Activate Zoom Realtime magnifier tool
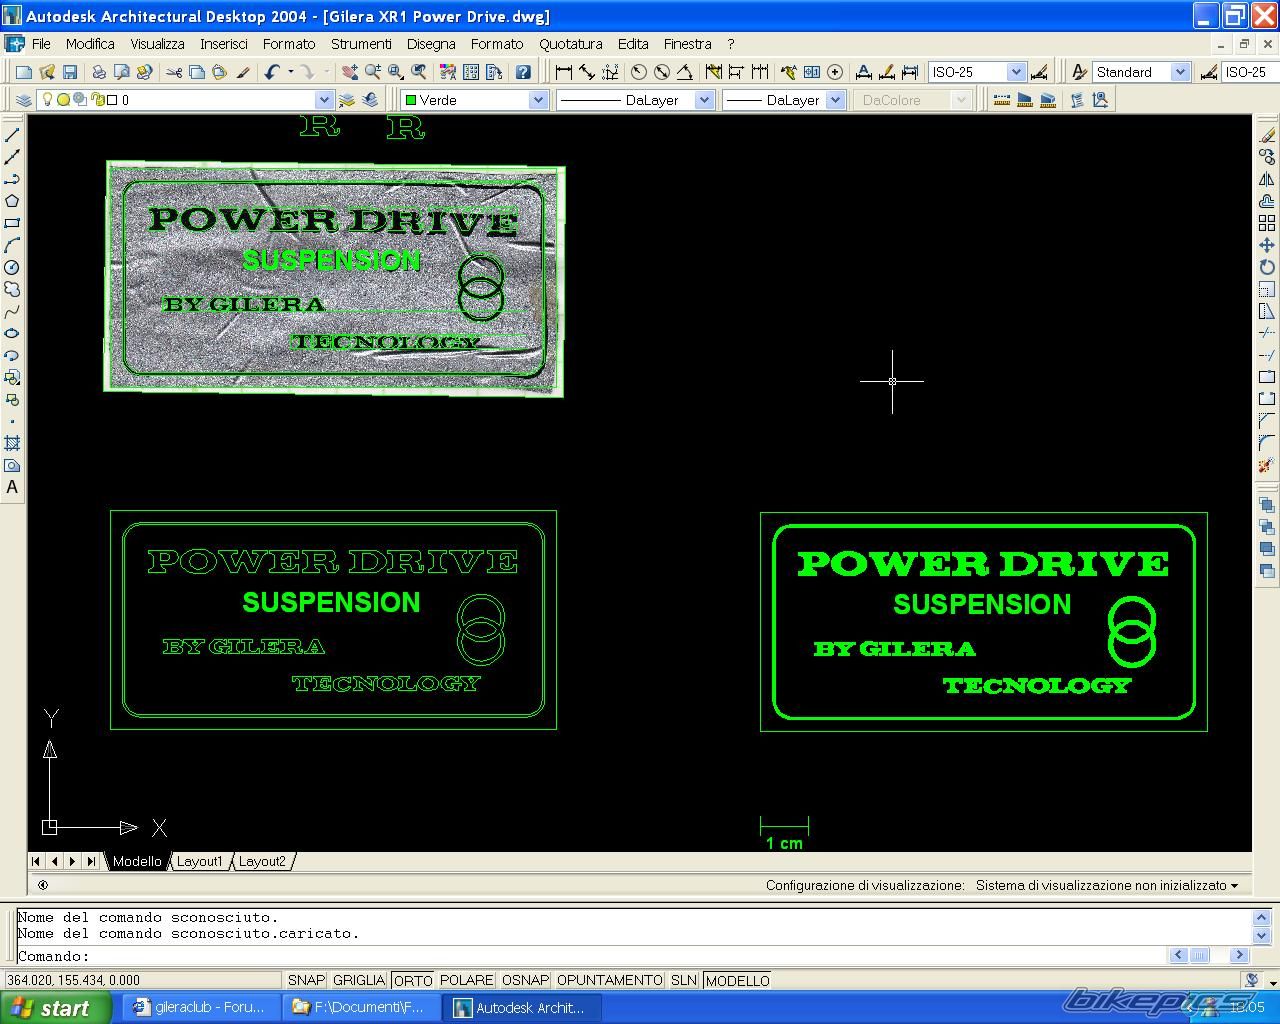 373,72
